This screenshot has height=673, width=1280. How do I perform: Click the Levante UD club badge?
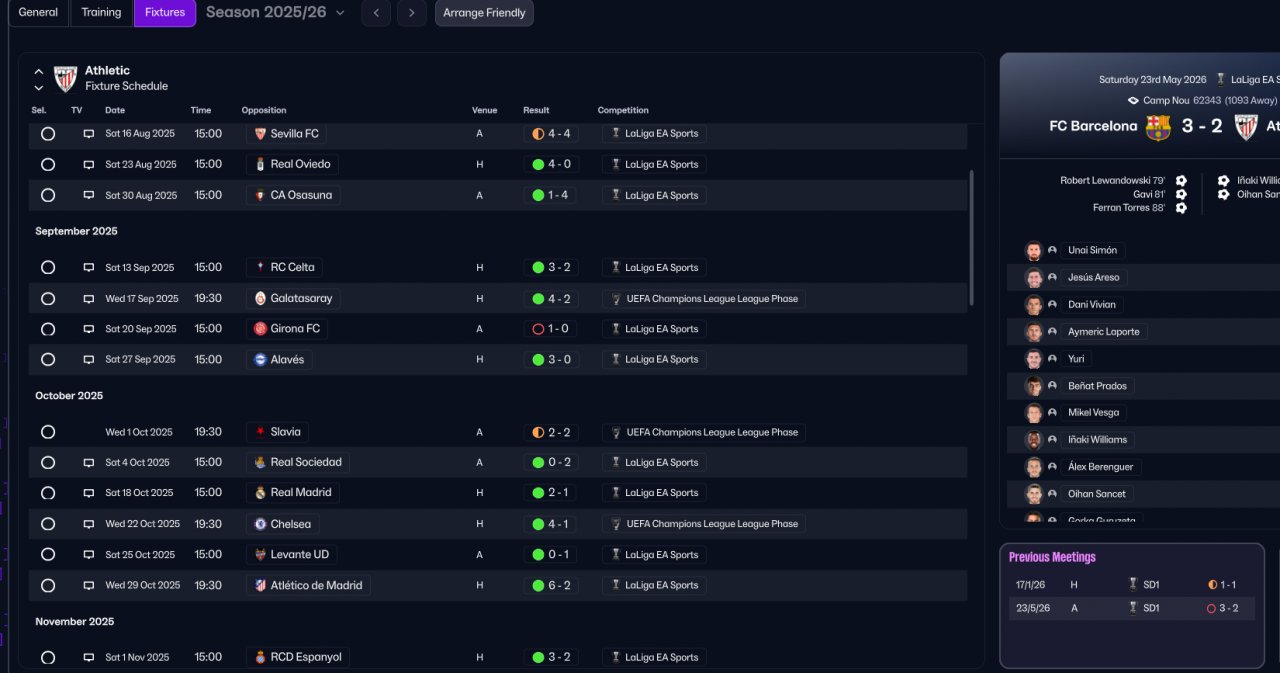[x=260, y=554]
